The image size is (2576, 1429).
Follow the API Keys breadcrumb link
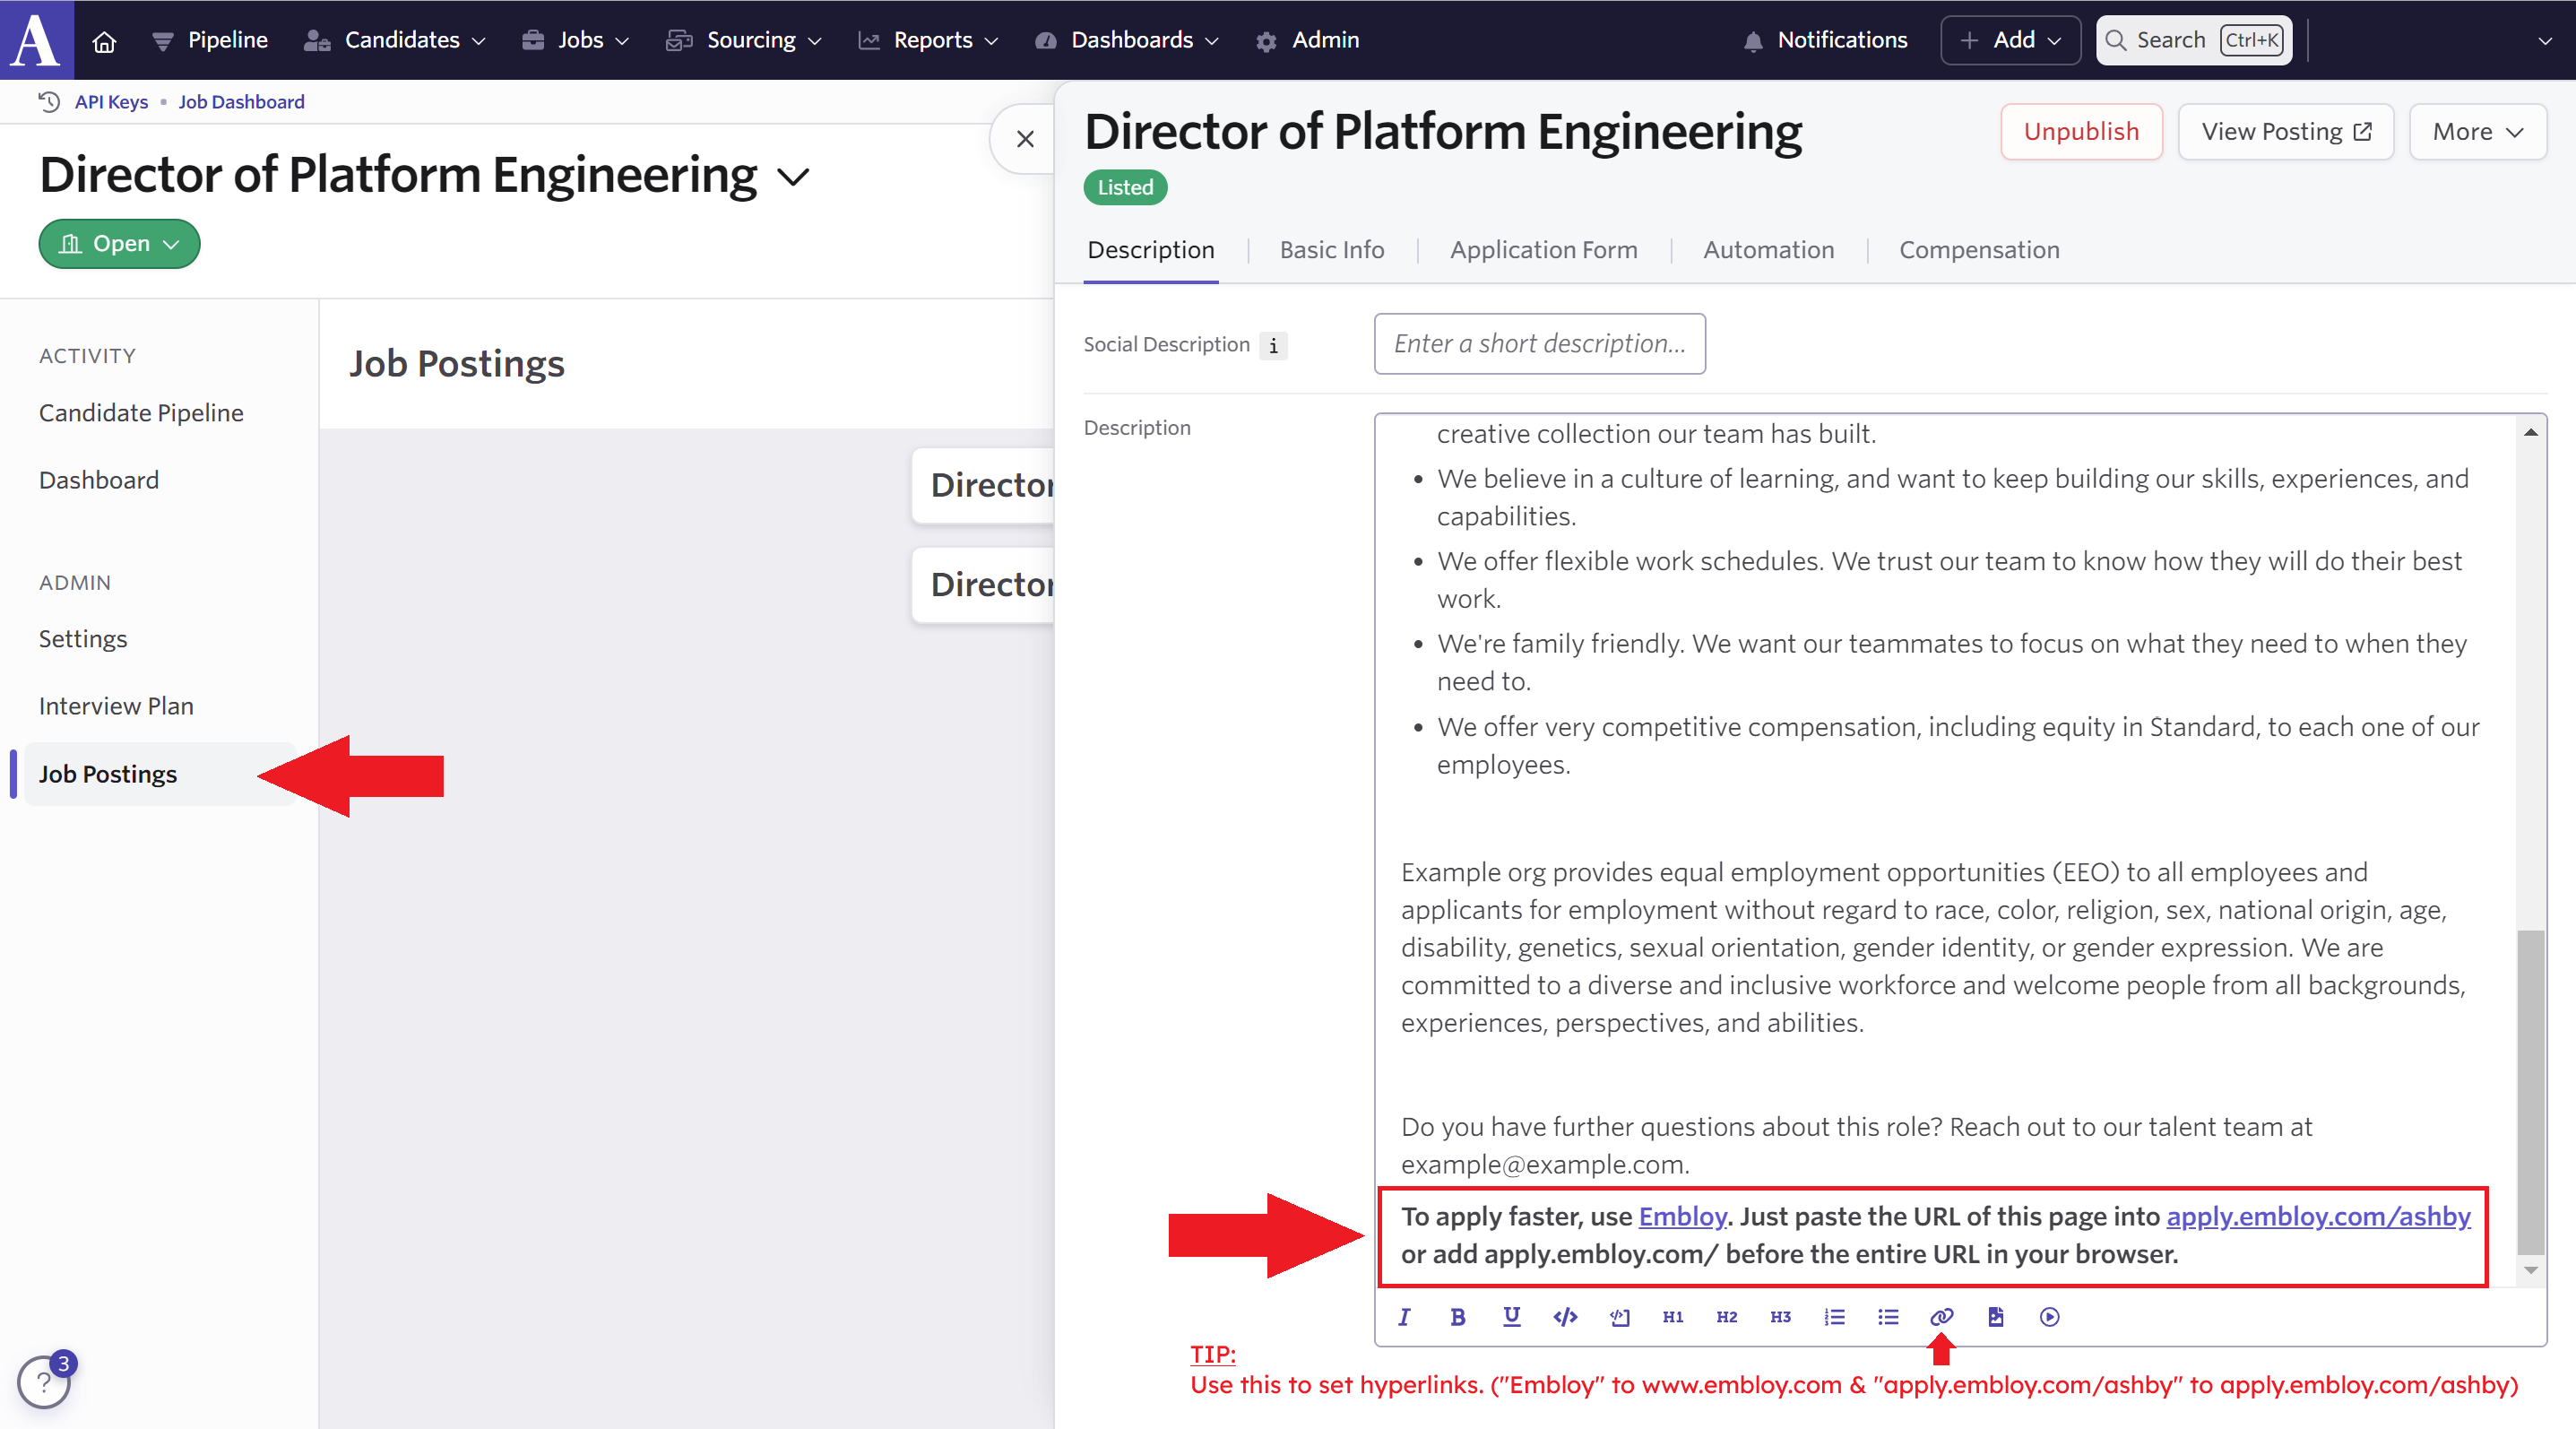click(111, 102)
